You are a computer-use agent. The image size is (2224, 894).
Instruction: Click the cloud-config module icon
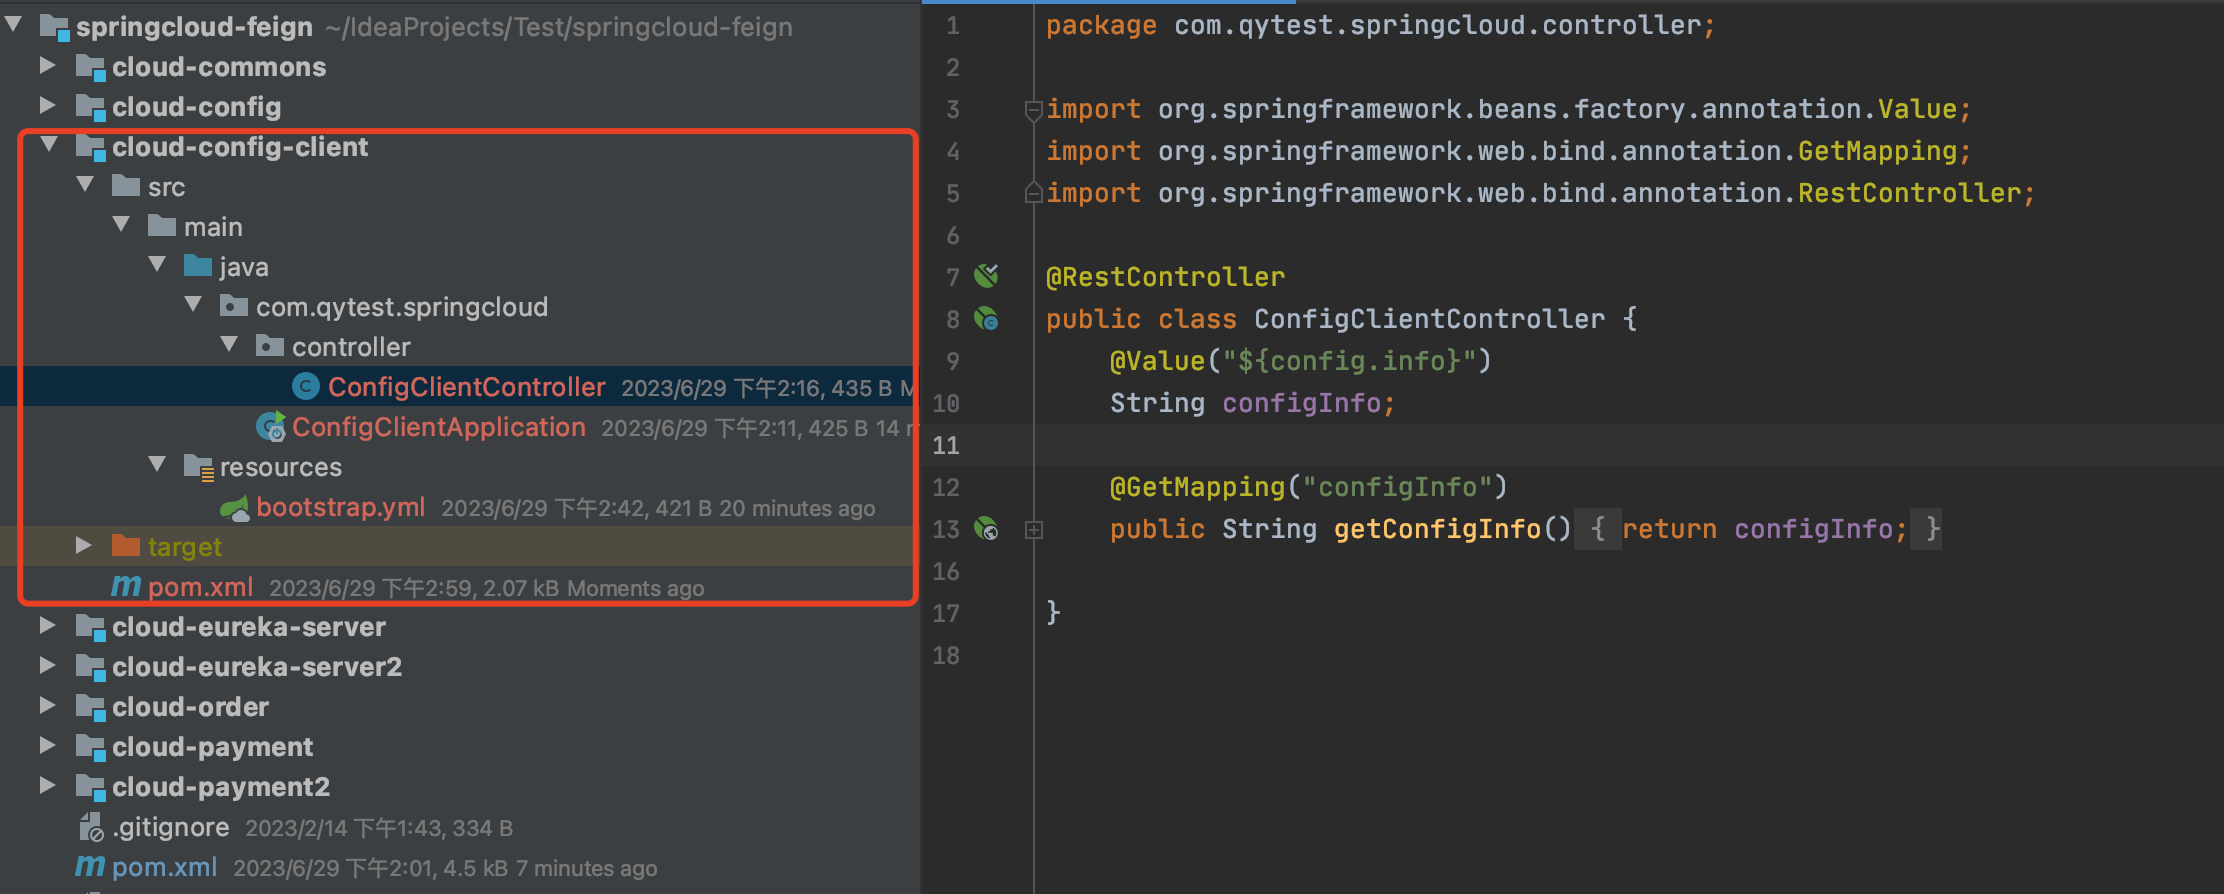click(91, 107)
